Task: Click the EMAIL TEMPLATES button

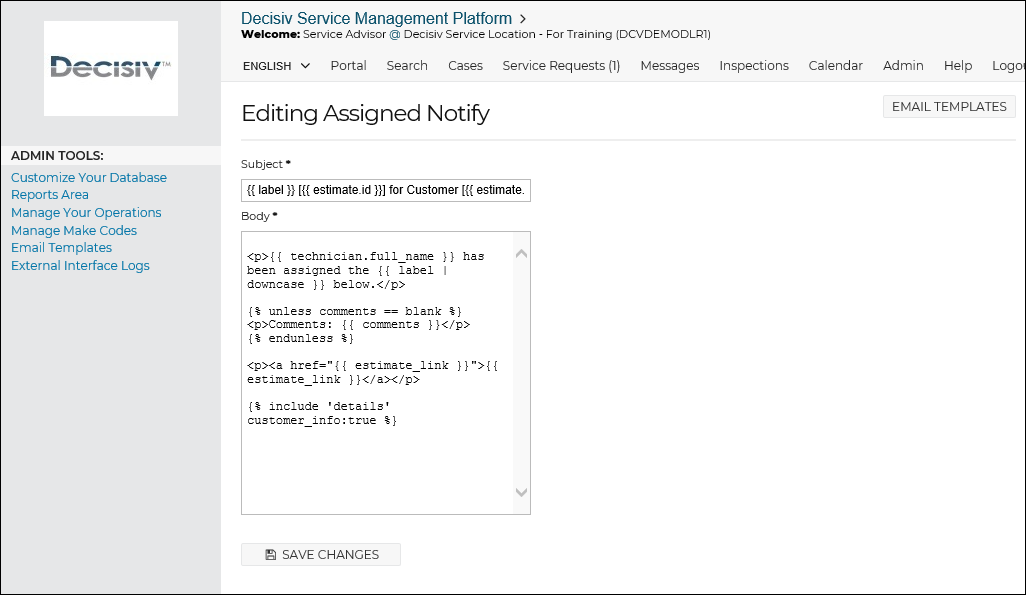Action: (x=949, y=107)
